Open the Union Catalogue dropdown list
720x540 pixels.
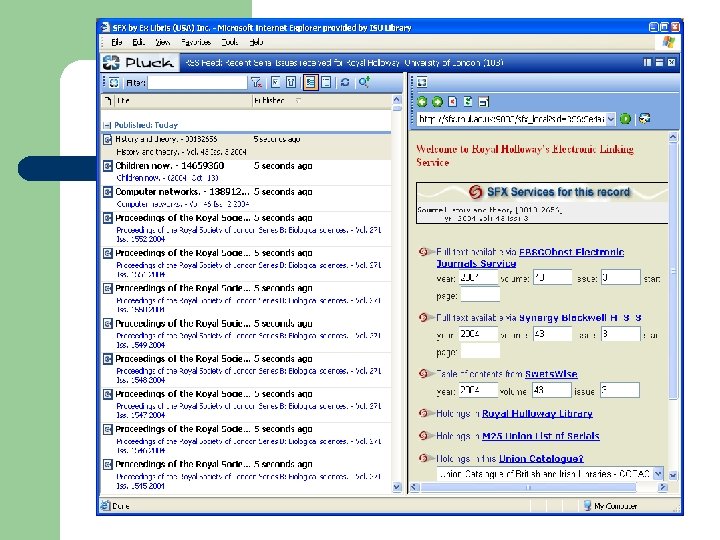pyautogui.click(x=658, y=473)
